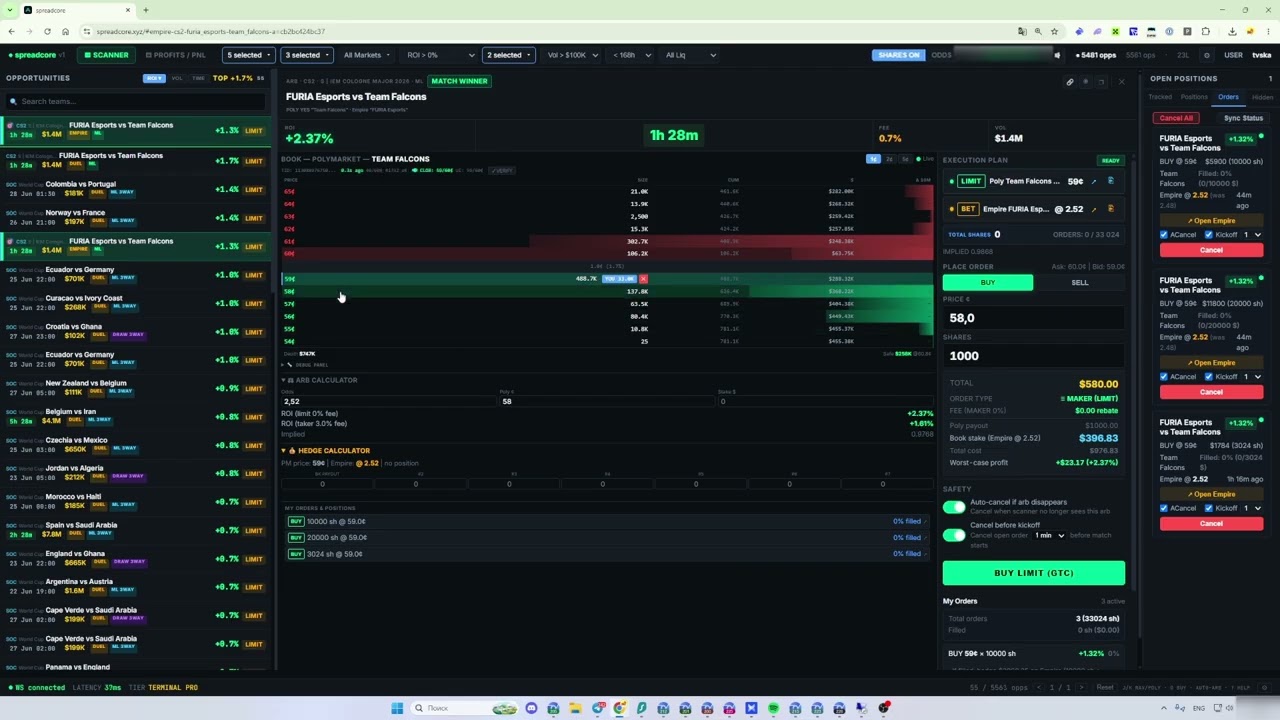Open external link arrow on Poly LIMIT row
Viewport: 1280px width, 720px height.
click(x=1094, y=181)
